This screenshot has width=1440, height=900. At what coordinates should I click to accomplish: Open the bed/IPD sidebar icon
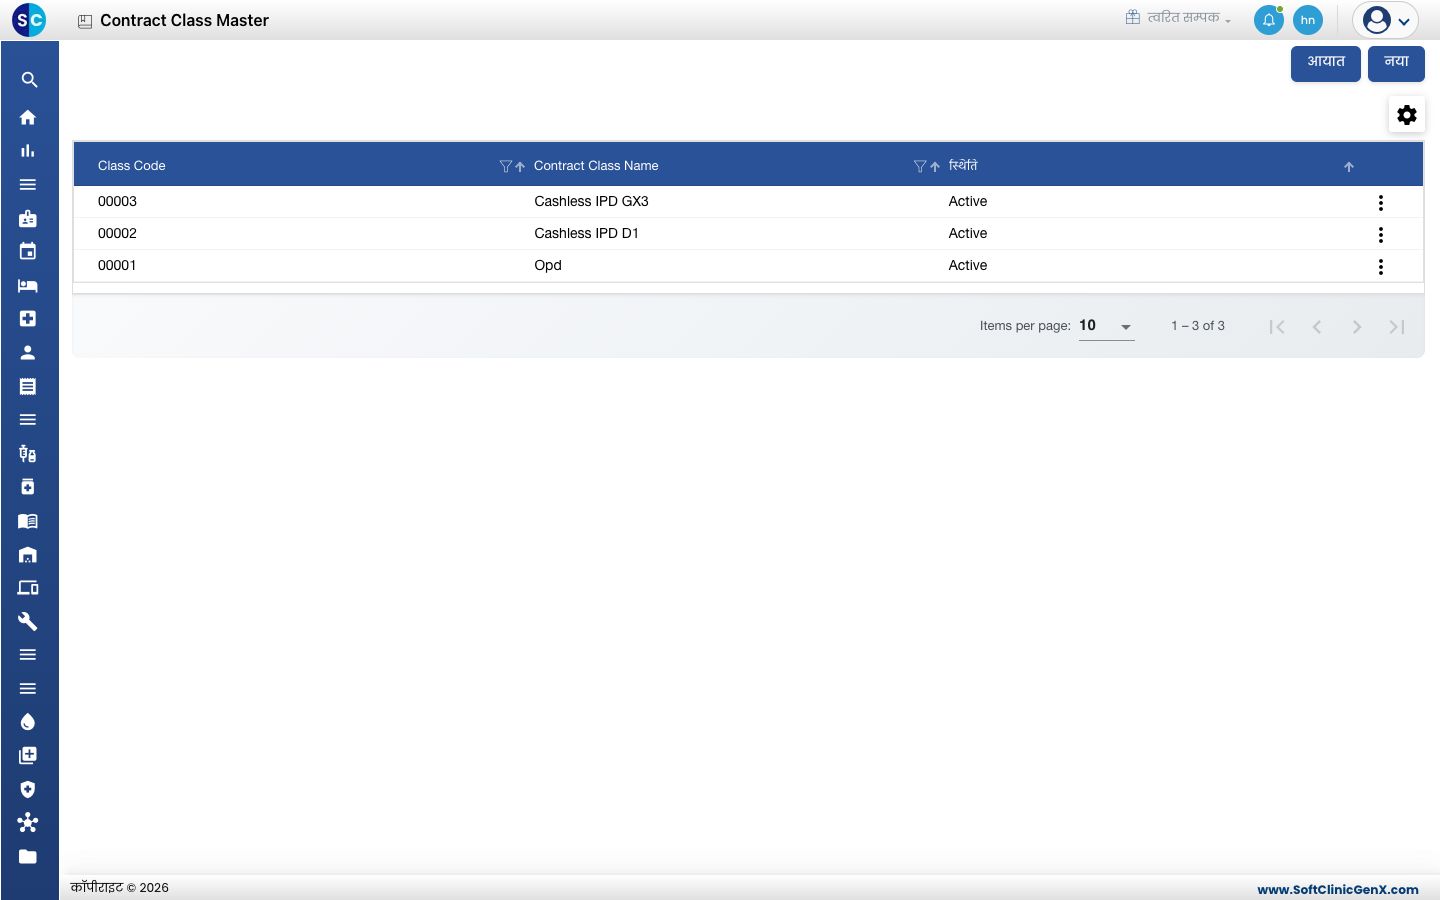tap(28, 286)
